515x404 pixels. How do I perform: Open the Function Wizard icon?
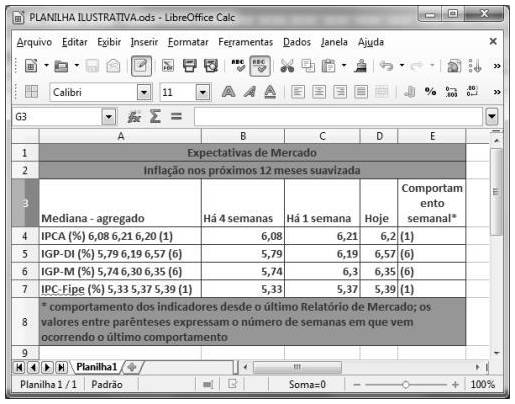134,117
